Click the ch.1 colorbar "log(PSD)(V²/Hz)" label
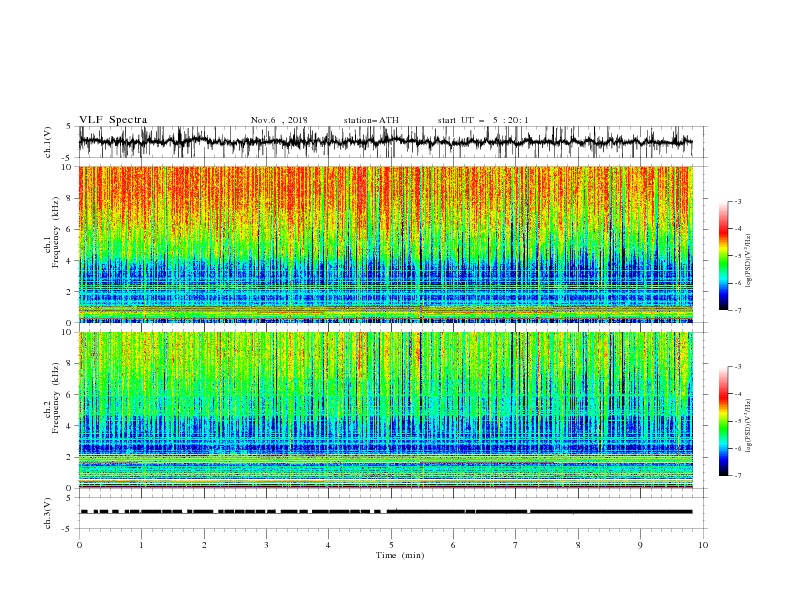 click(x=749, y=261)
